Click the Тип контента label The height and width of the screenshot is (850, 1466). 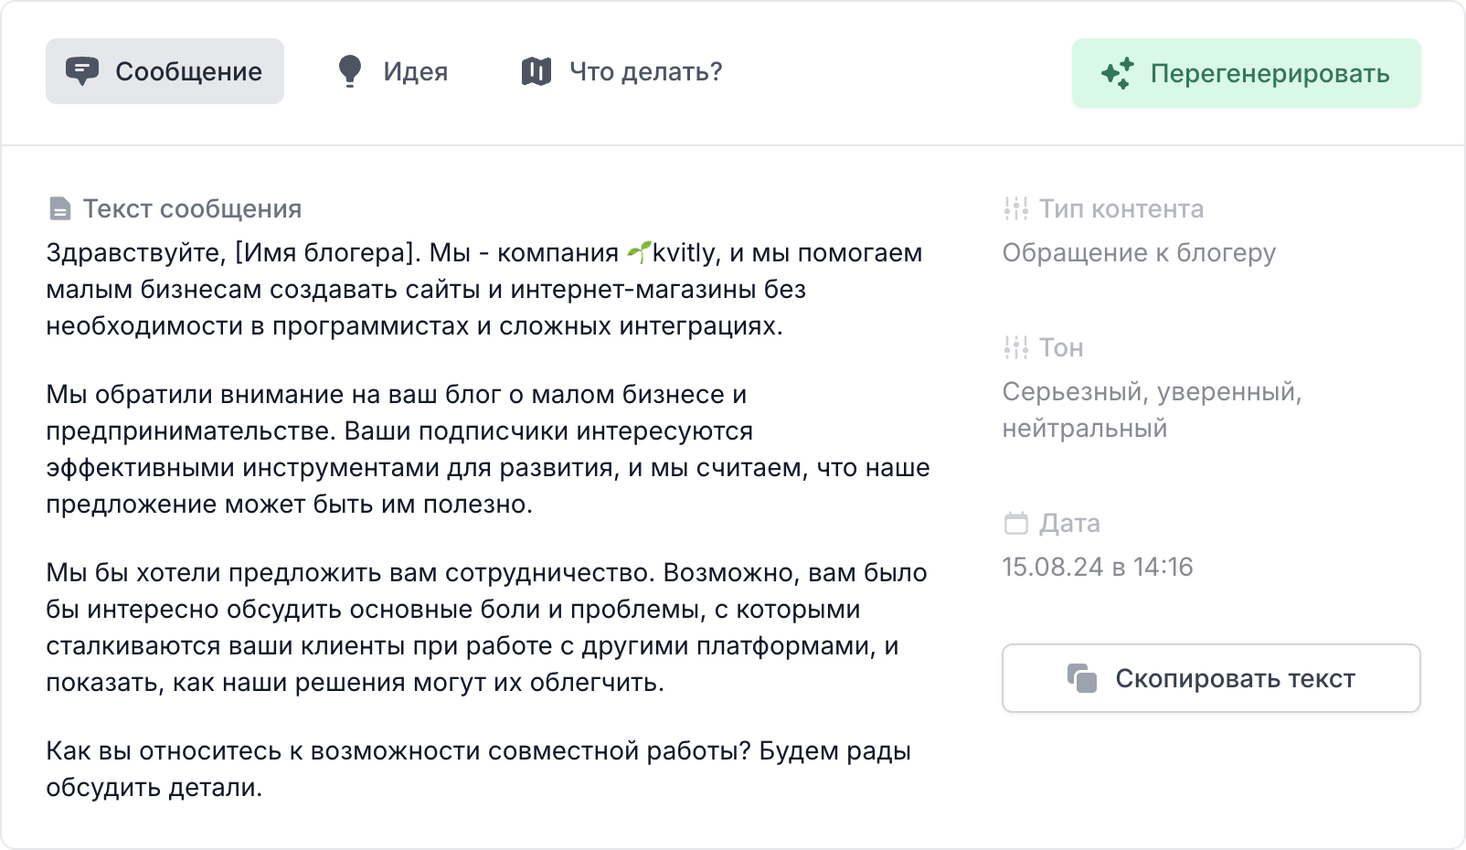click(x=1121, y=208)
